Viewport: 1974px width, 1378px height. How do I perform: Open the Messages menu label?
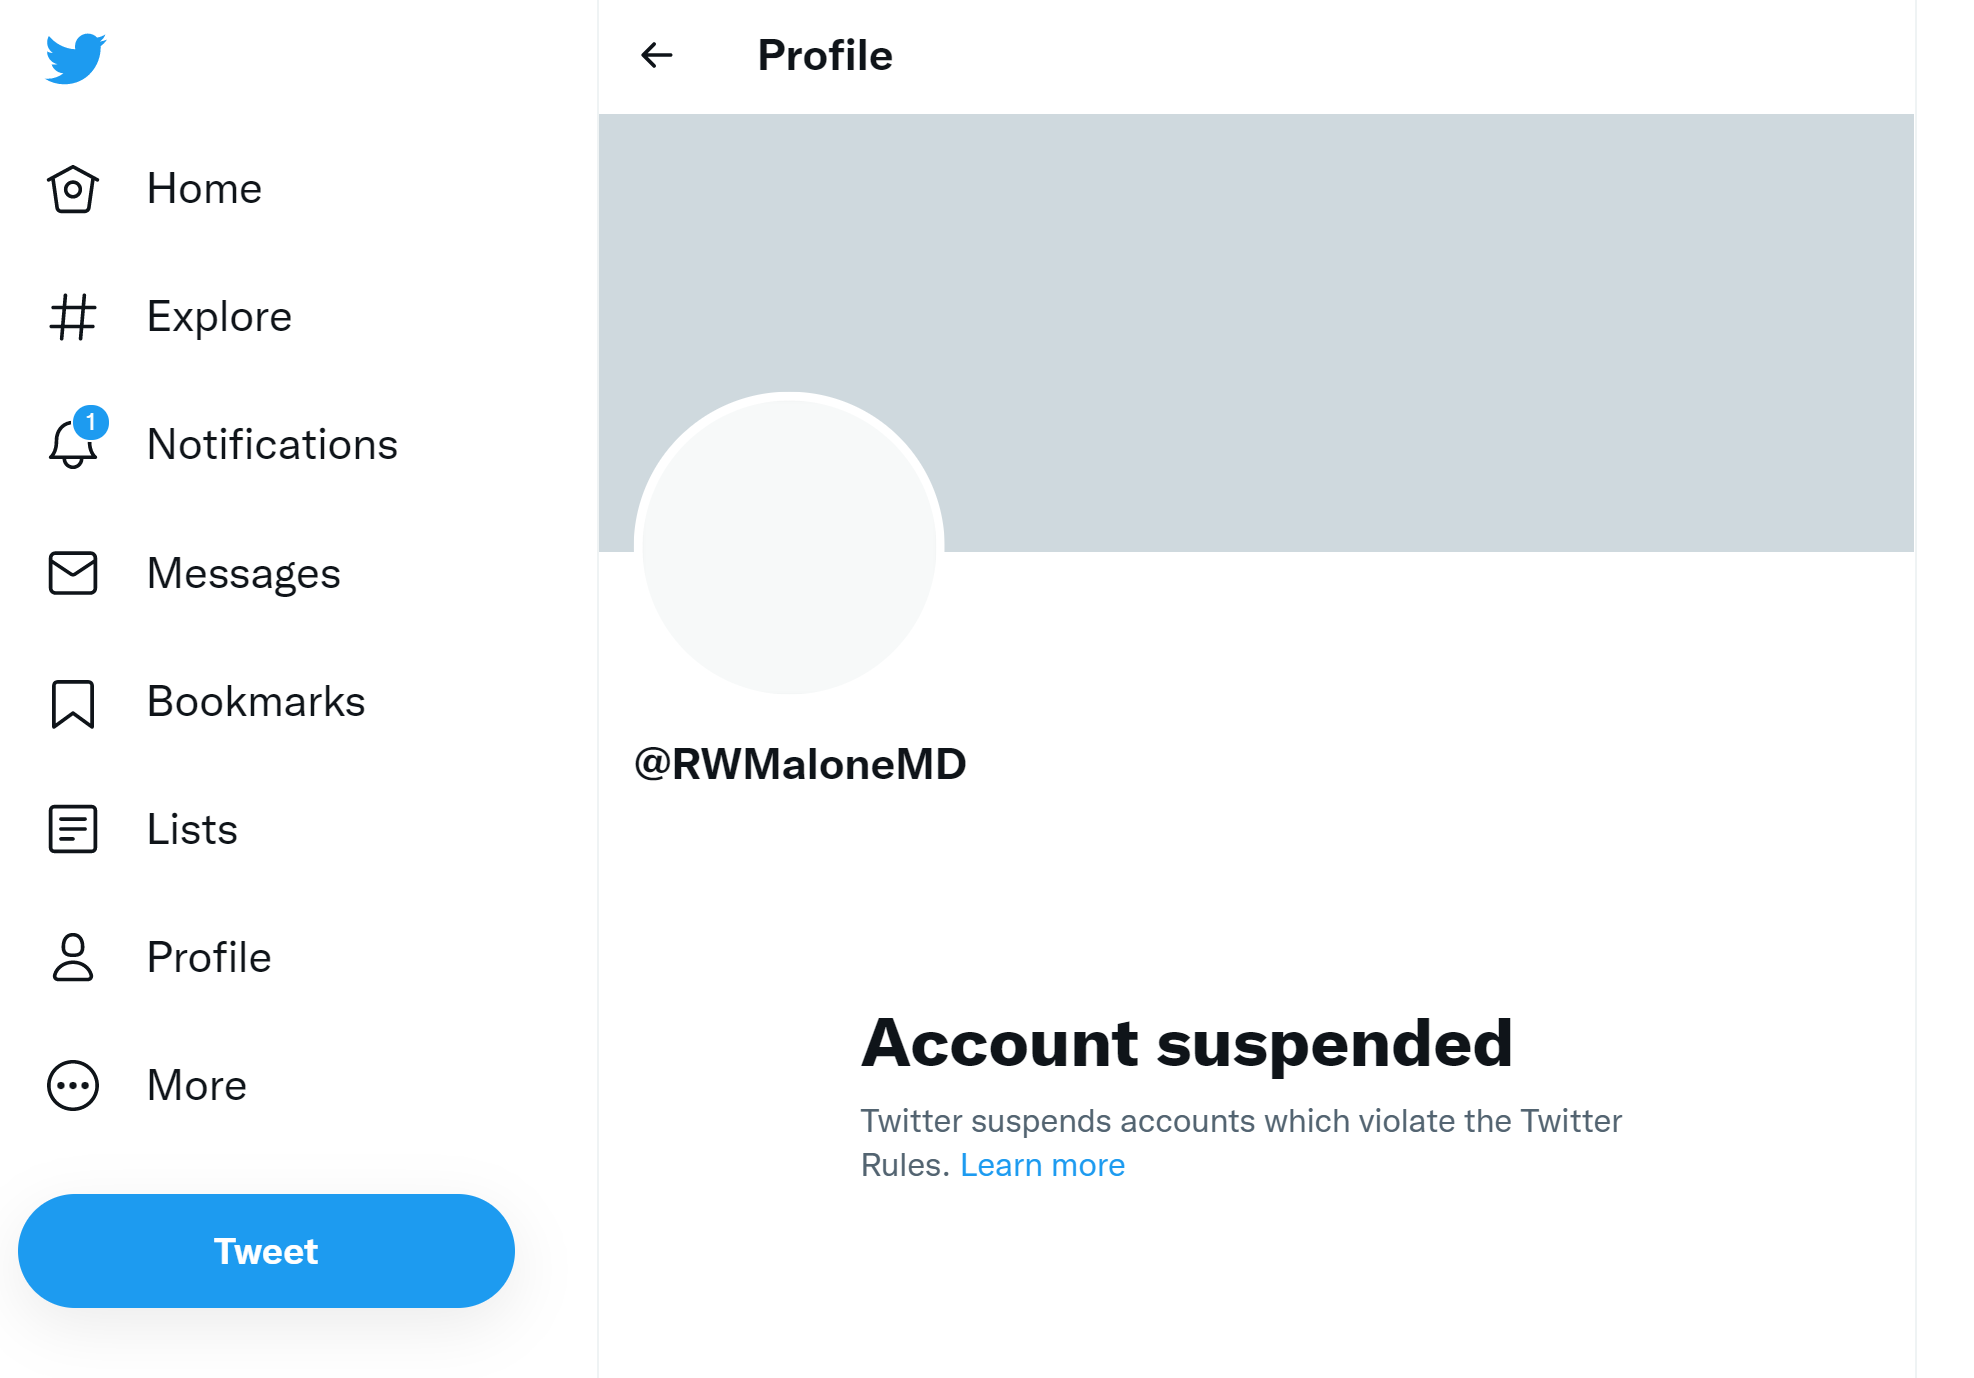tap(243, 573)
